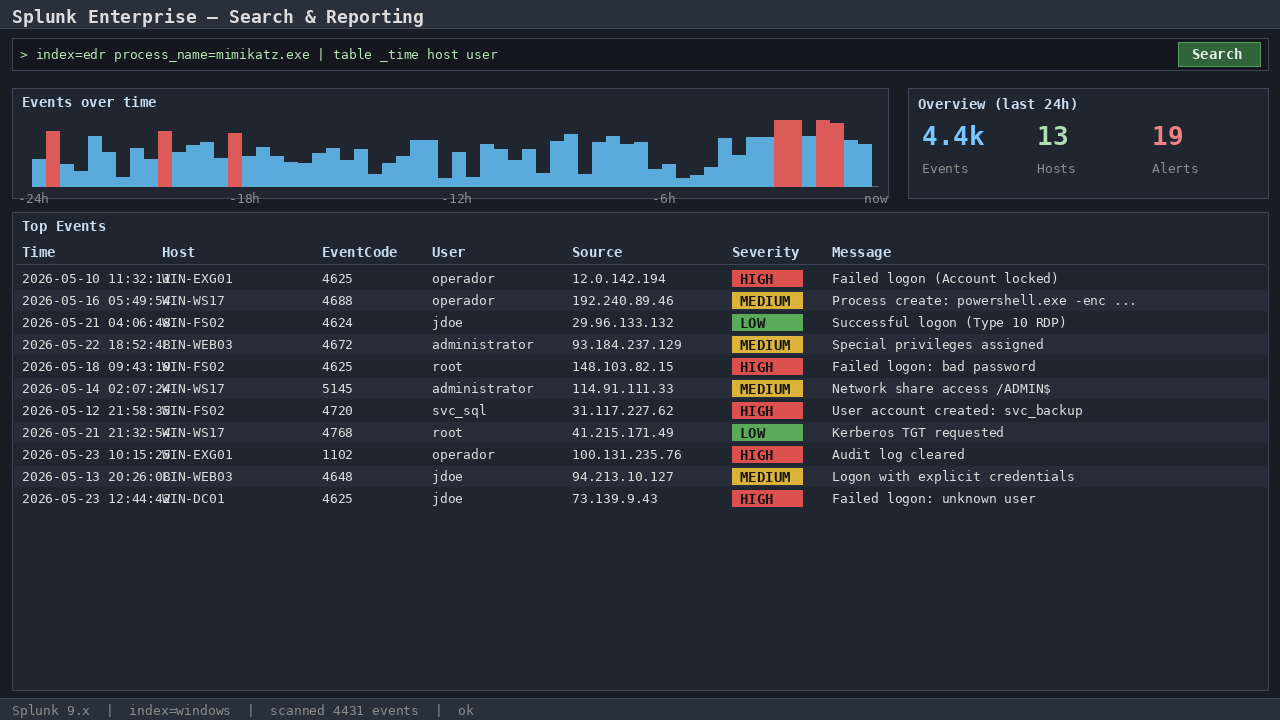Click the green Search button
Screen dimensions: 1280x720
pyautogui.click(x=1219, y=54)
